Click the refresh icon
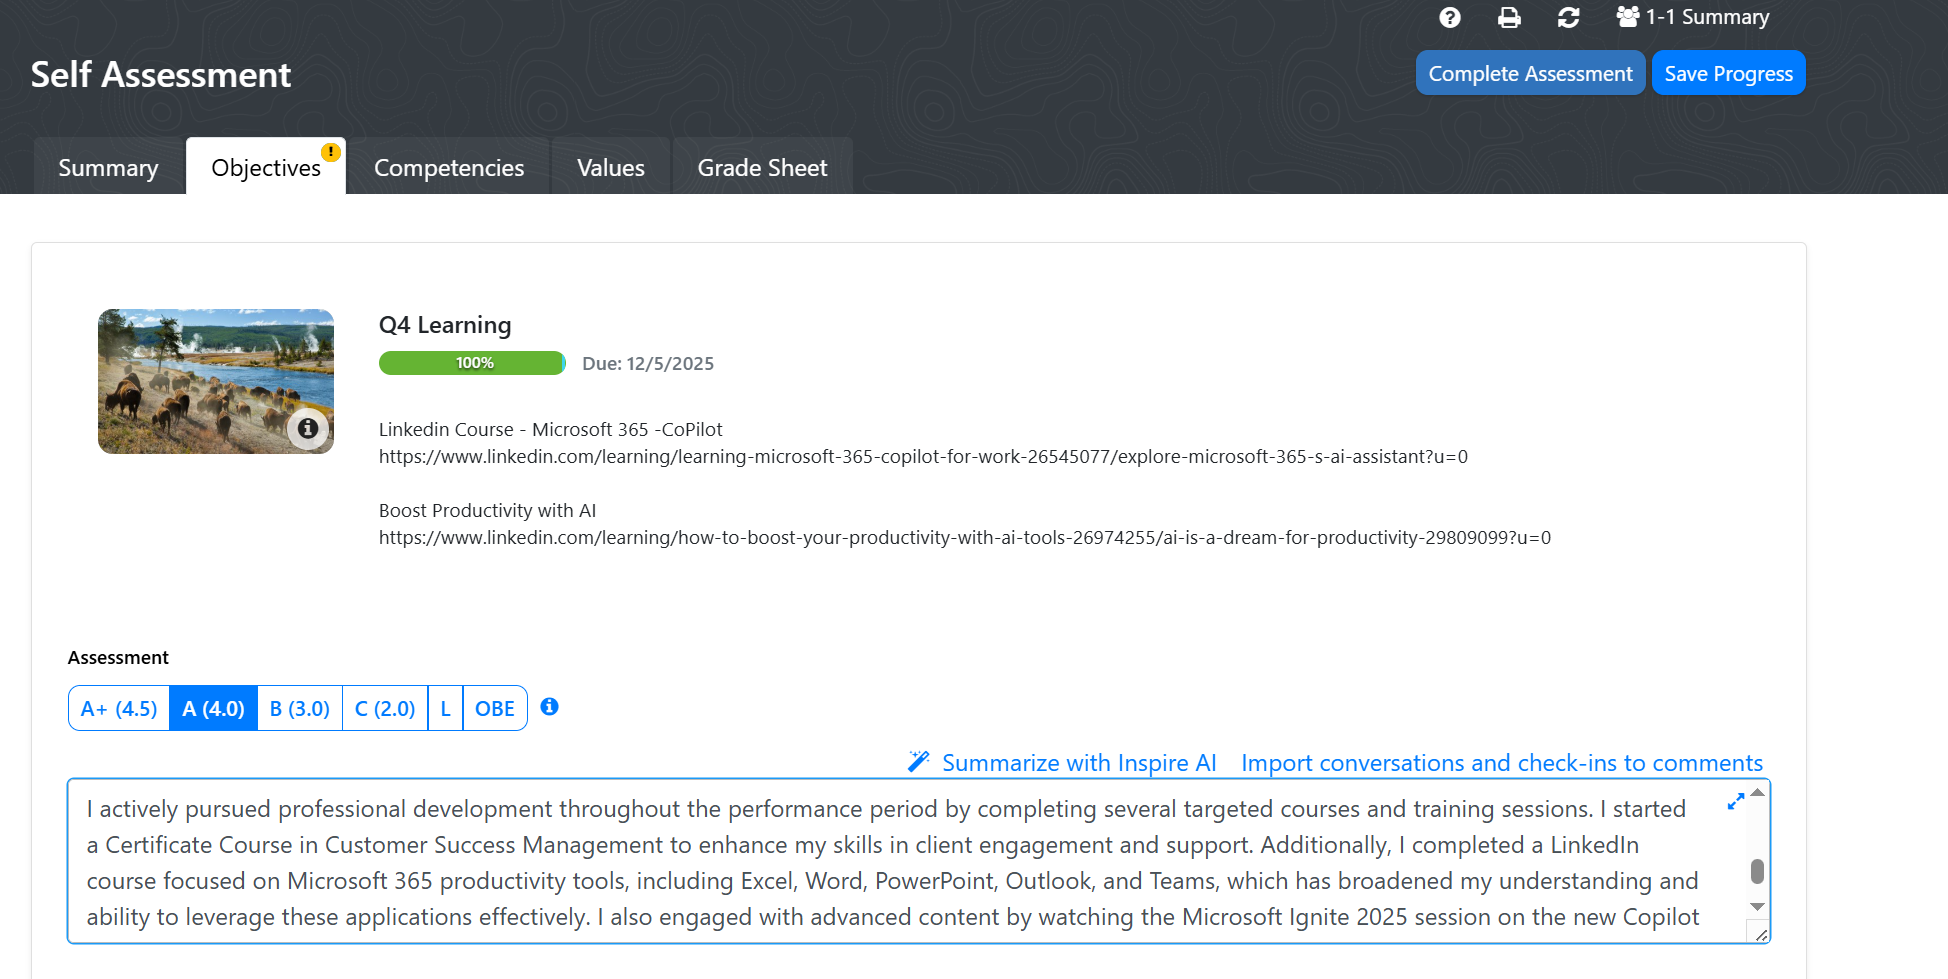This screenshot has width=1948, height=979. coord(1568,17)
